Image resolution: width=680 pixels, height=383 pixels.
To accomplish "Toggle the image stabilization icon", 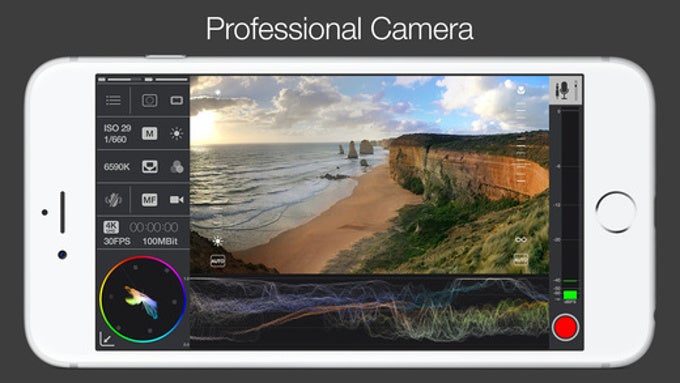I will pyautogui.click(x=113, y=200).
